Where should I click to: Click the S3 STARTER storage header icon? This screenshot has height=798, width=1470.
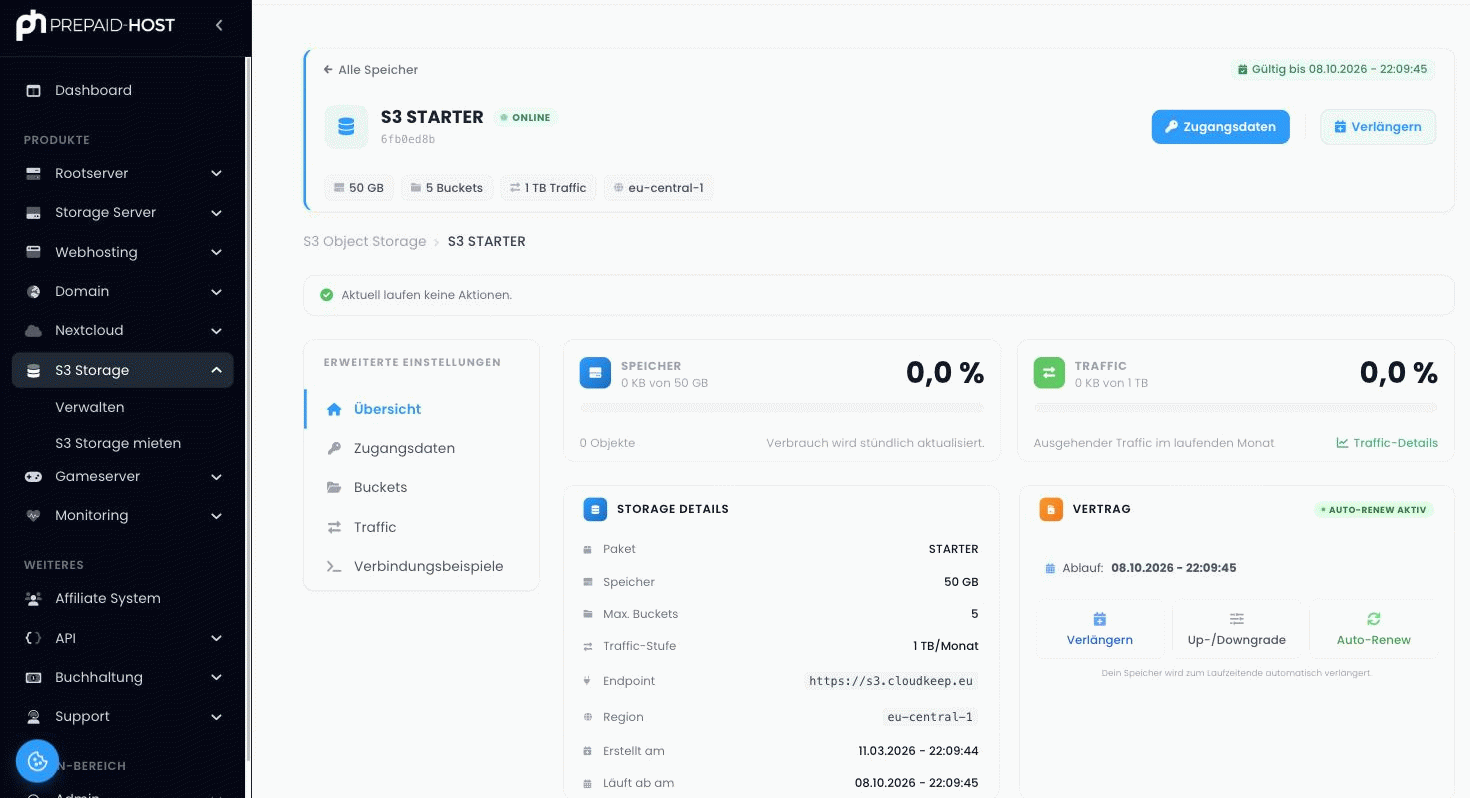coord(346,127)
